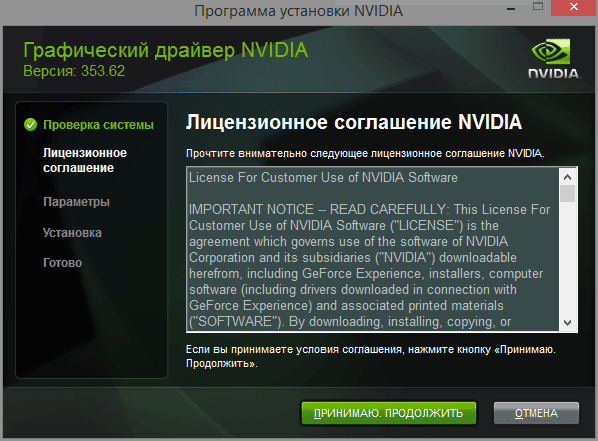598x441 pixels.
Task: Click the license text scroll up arrow
Action: point(567,177)
